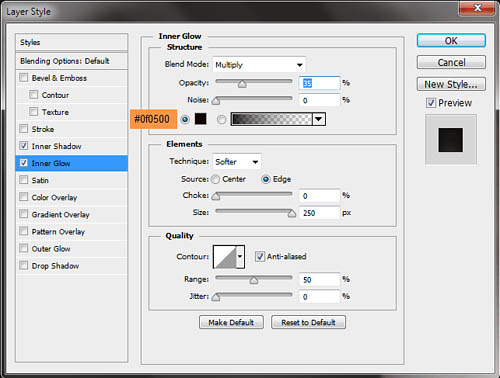Expand the gradient picker dropdown arrow
This screenshot has width=500, height=378.
[x=319, y=119]
